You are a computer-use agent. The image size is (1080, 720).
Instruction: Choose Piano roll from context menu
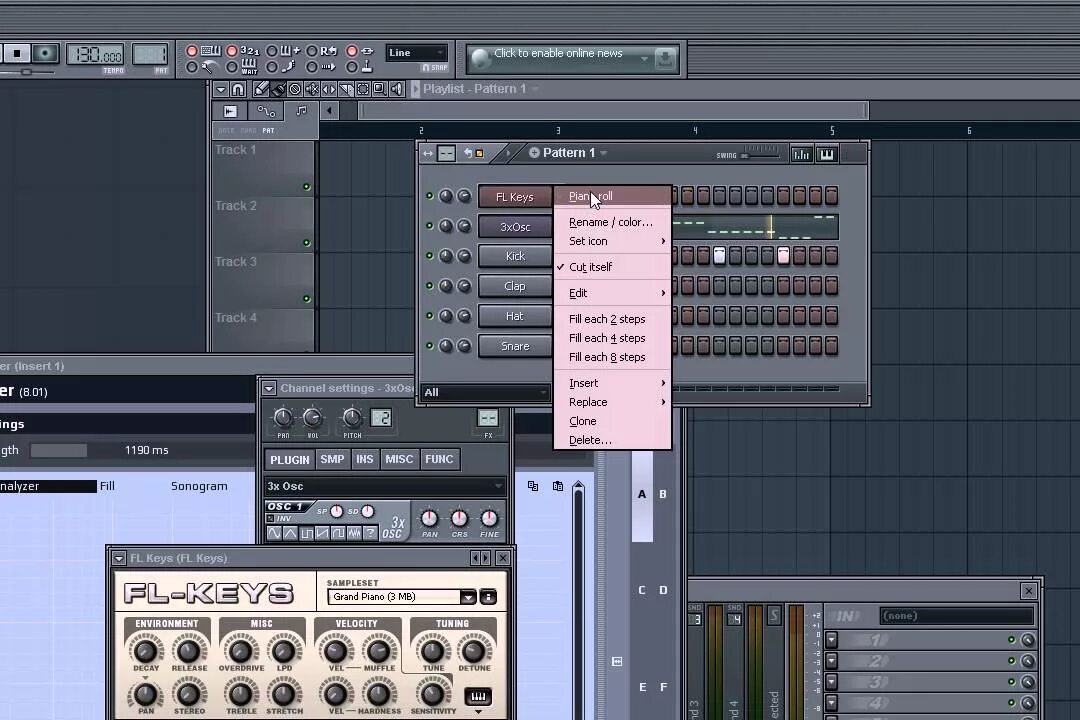click(612, 196)
